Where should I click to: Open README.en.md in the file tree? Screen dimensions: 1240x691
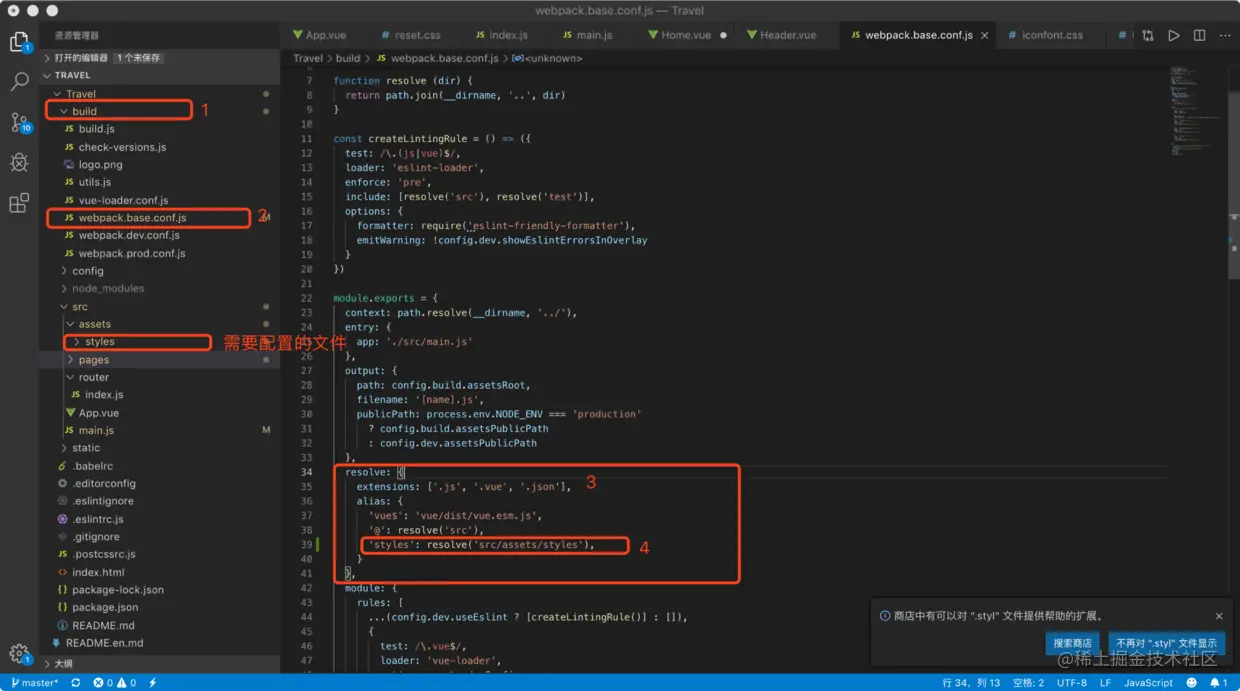point(104,643)
